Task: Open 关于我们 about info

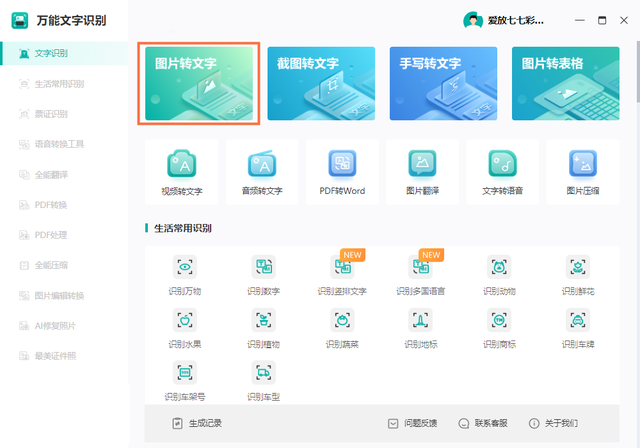Action: click(553, 424)
